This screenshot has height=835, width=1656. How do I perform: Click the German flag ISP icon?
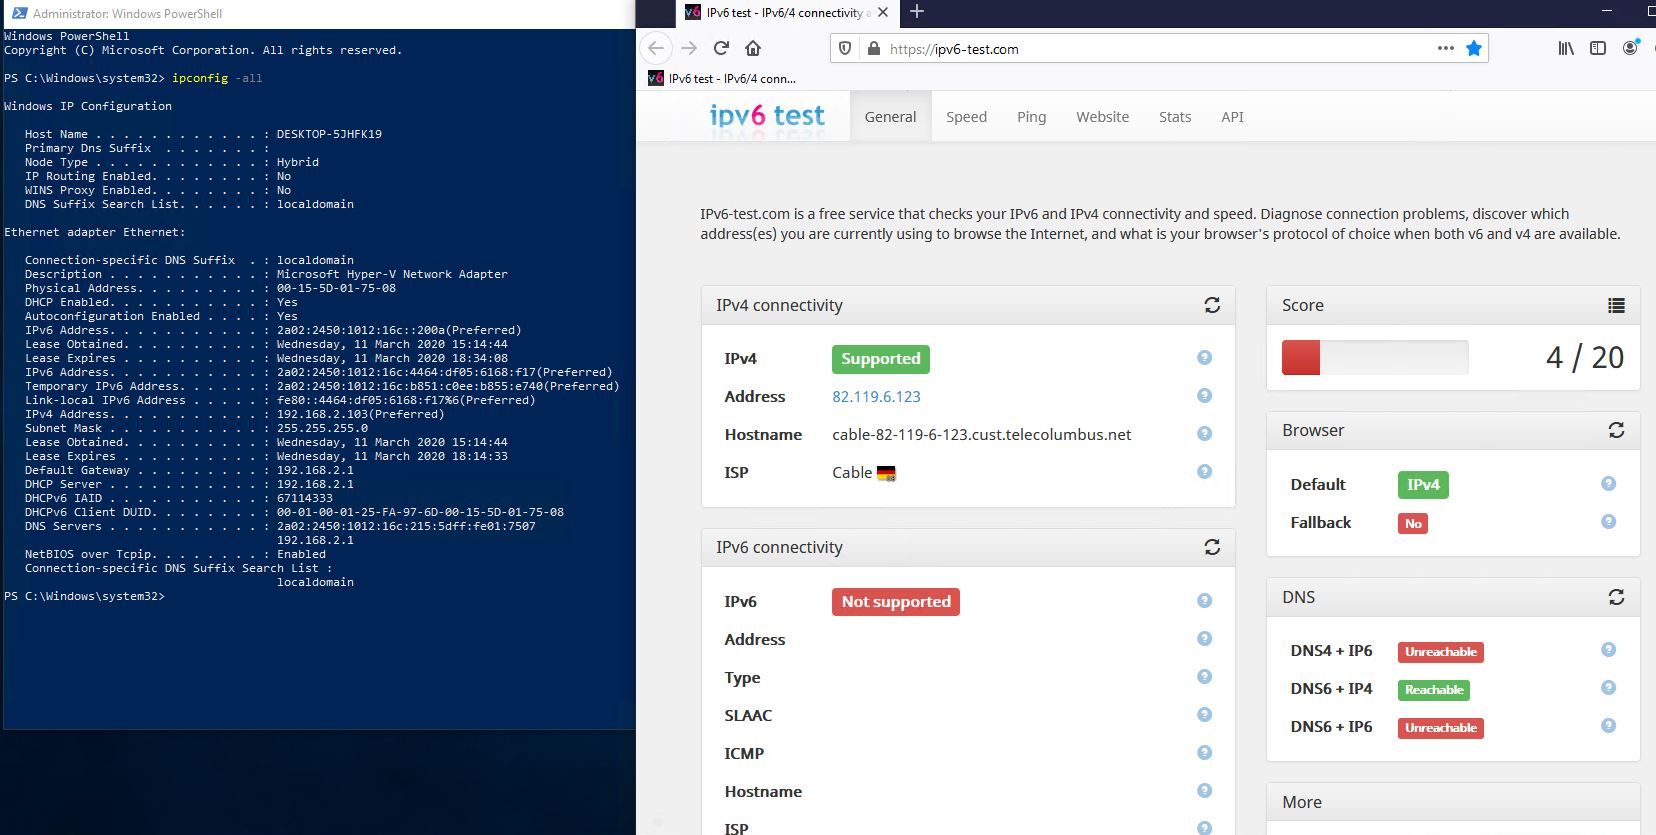[x=886, y=474]
